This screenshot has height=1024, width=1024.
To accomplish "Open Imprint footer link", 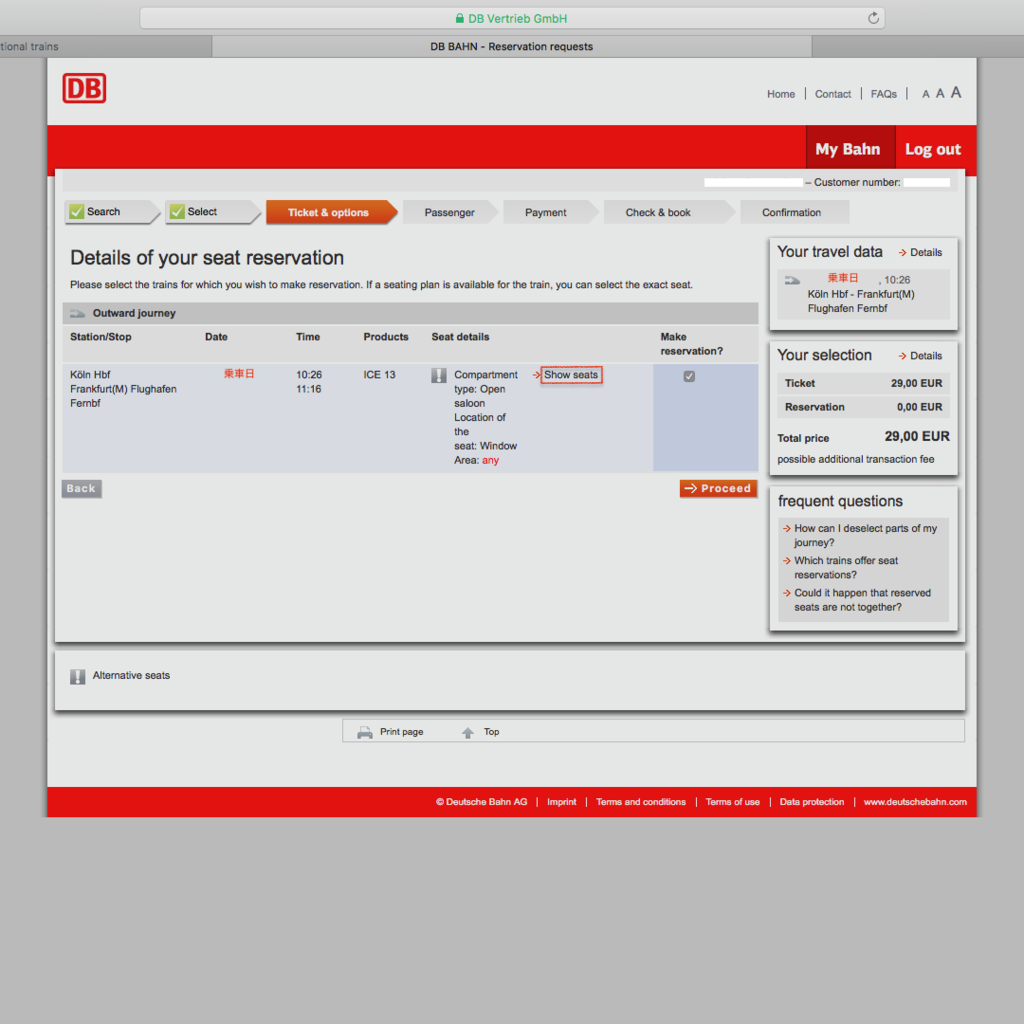I will pos(562,802).
